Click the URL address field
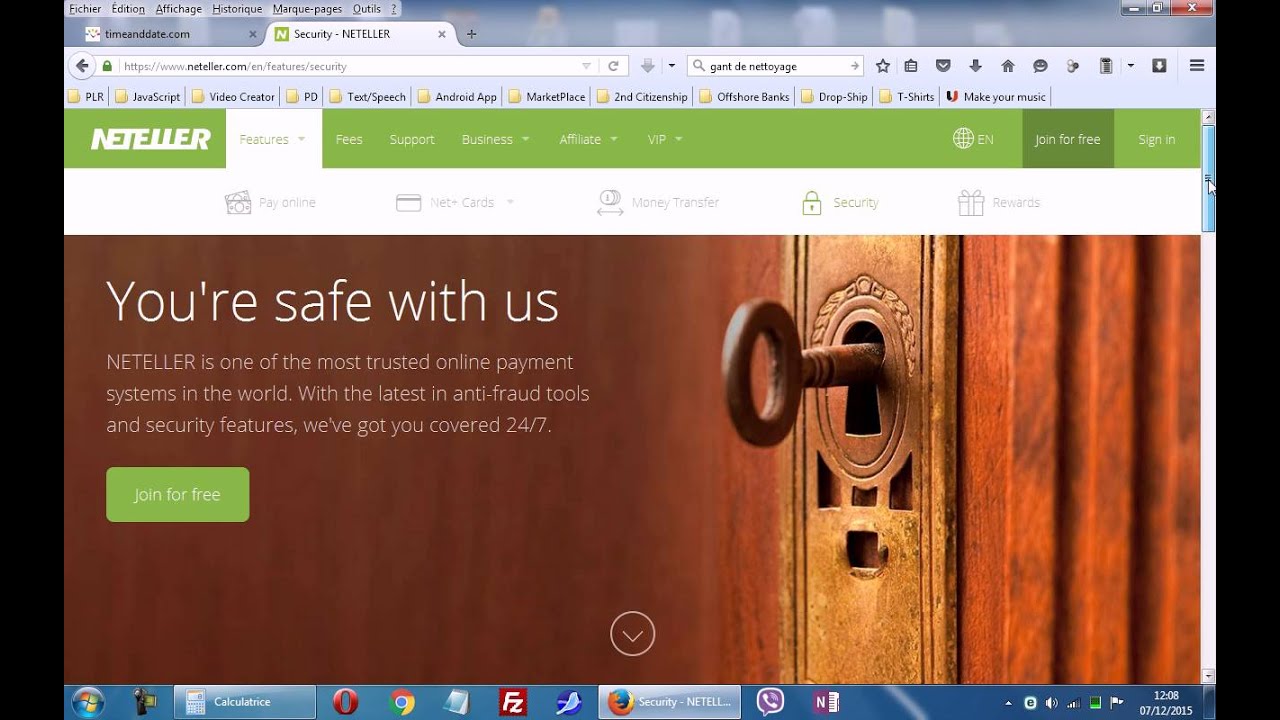Image resolution: width=1280 pixels, height=720 pixels. point(350,66)
